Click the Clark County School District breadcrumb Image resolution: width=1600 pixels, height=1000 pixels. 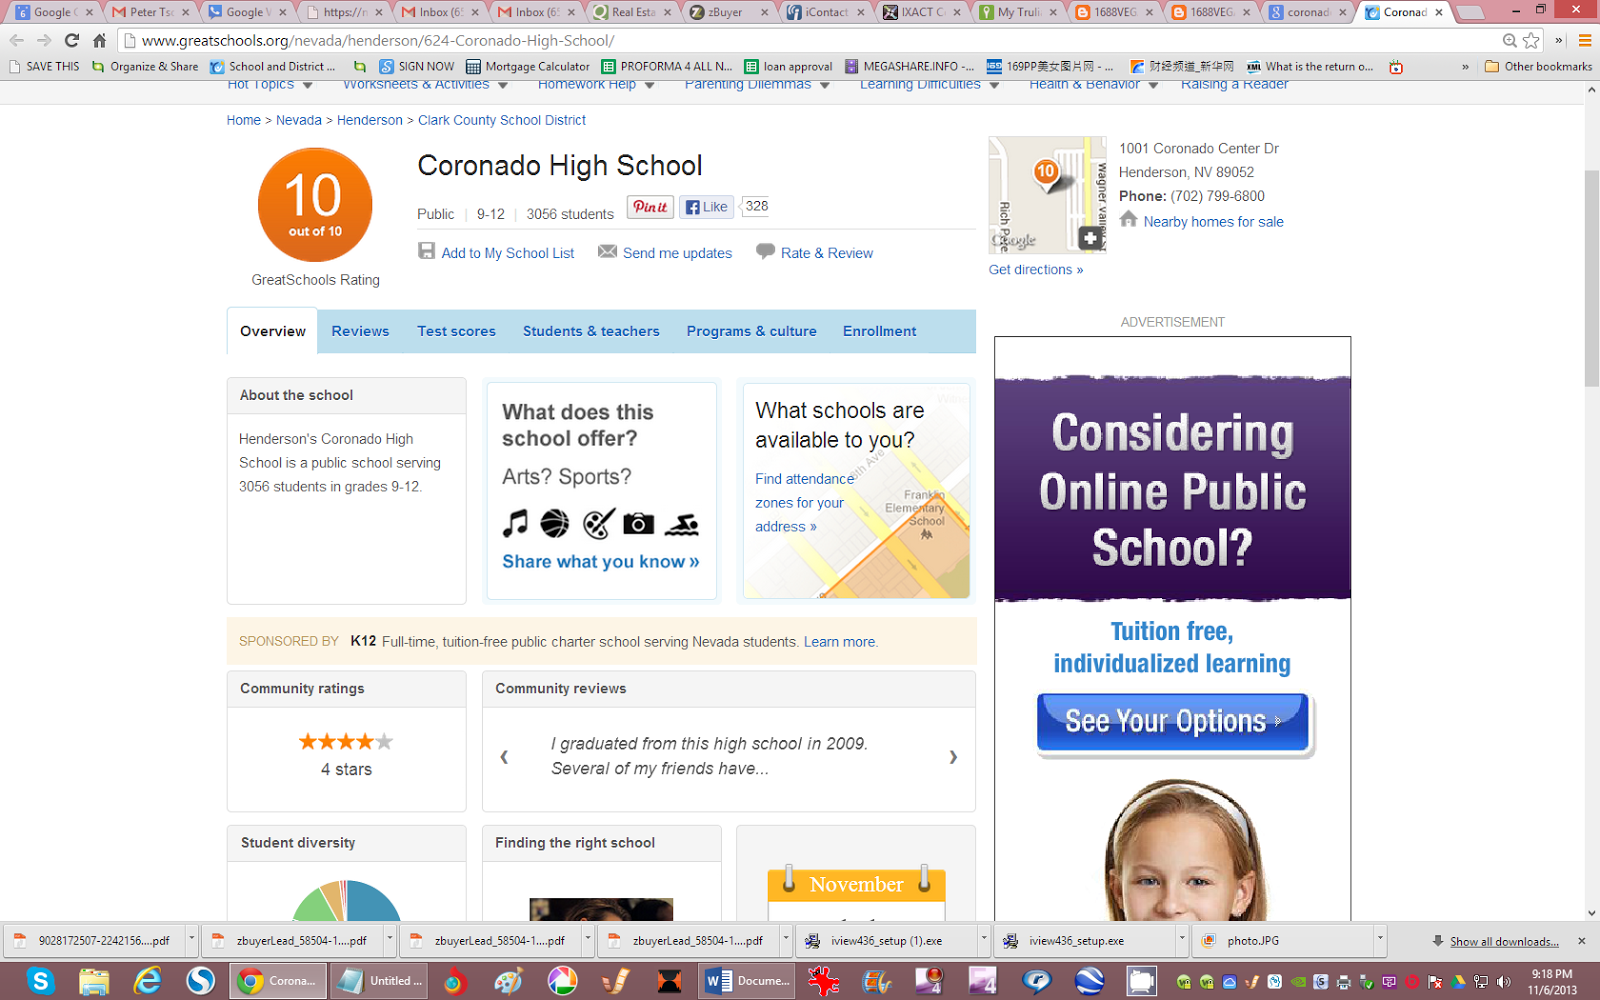(502, 120)
